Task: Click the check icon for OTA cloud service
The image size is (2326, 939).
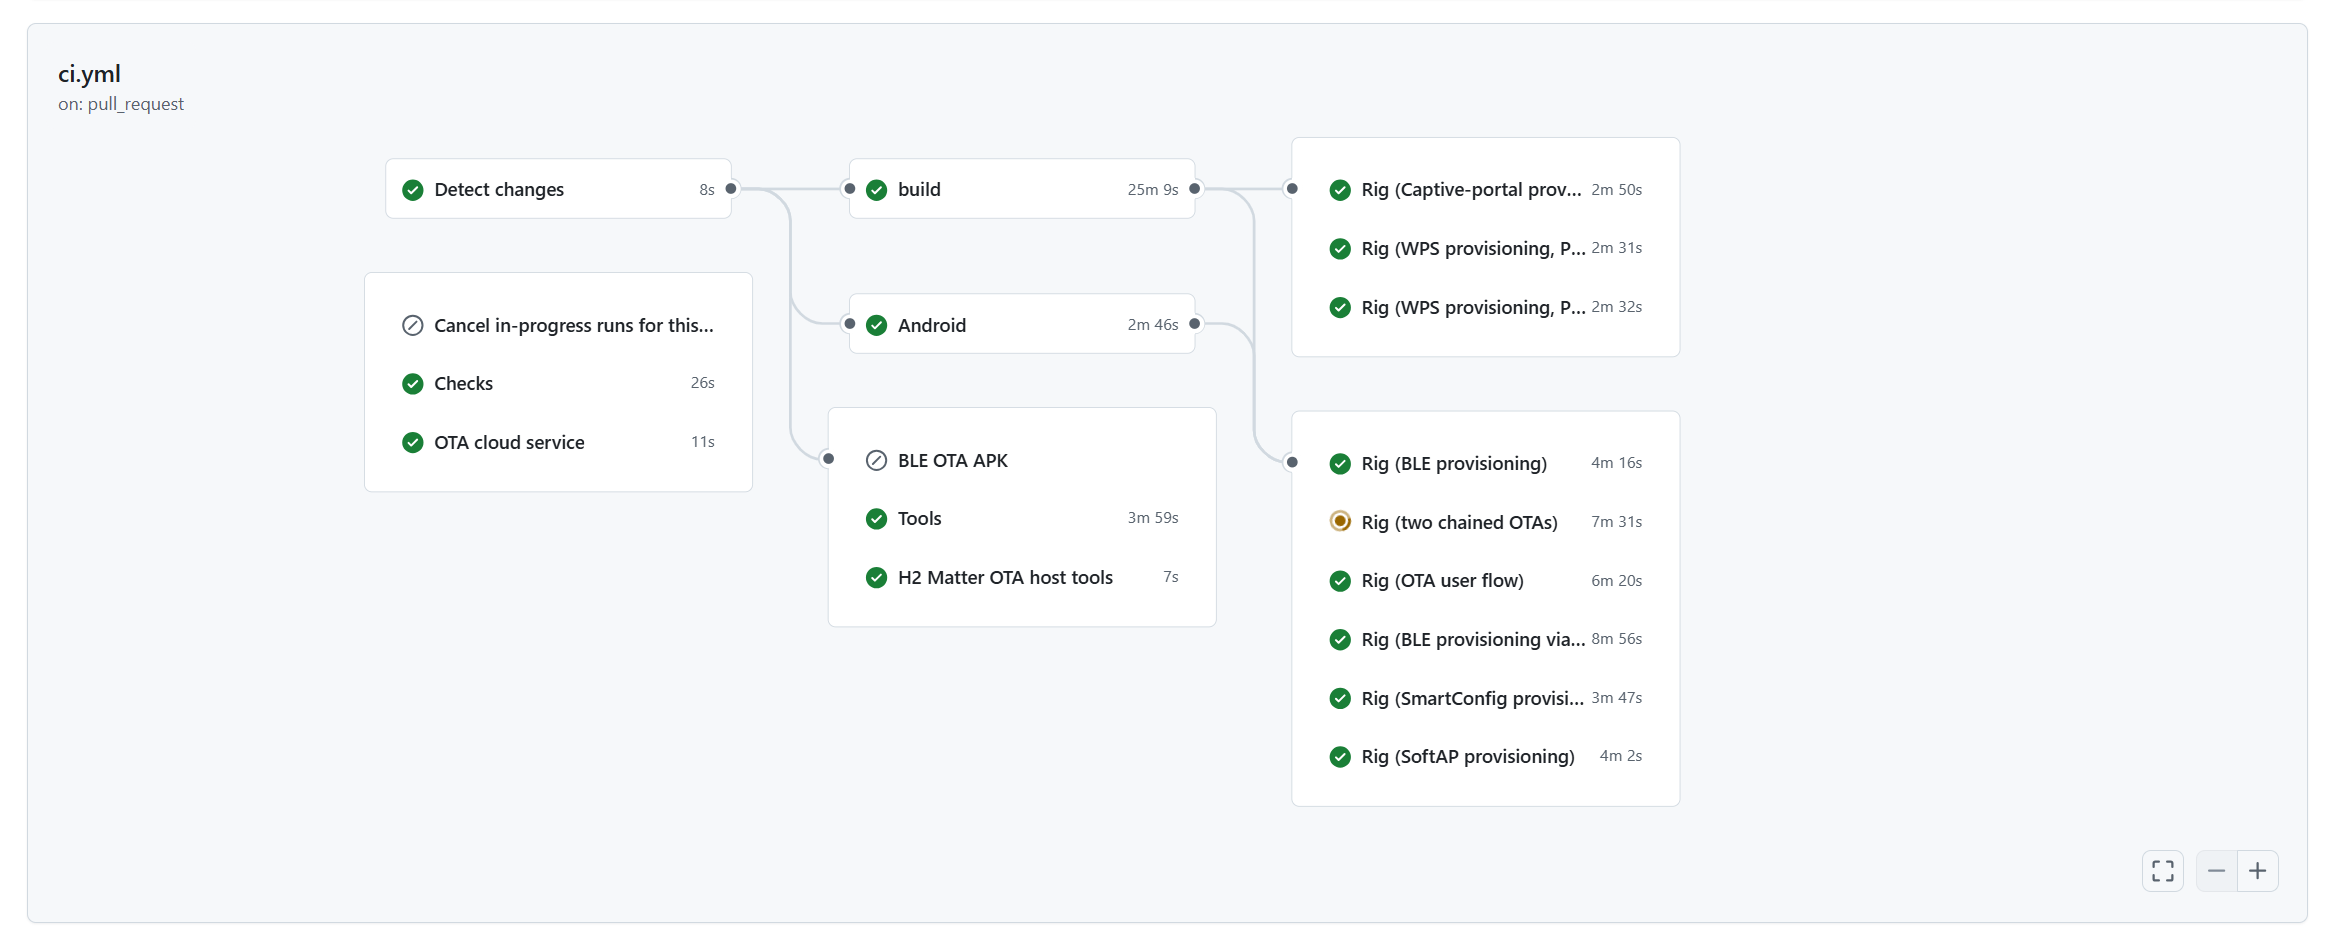Action: click(412, 442)
